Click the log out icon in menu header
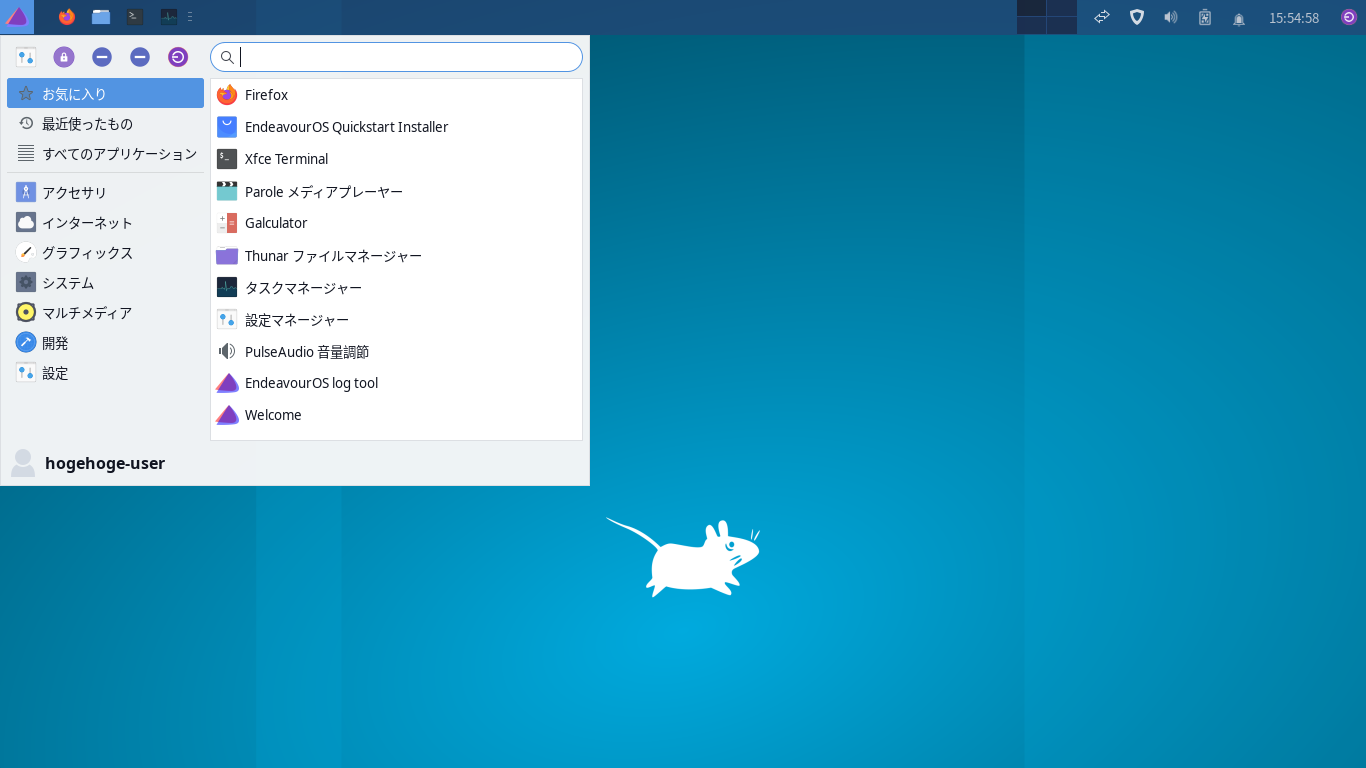1366x768 pixels. (178, 57)
